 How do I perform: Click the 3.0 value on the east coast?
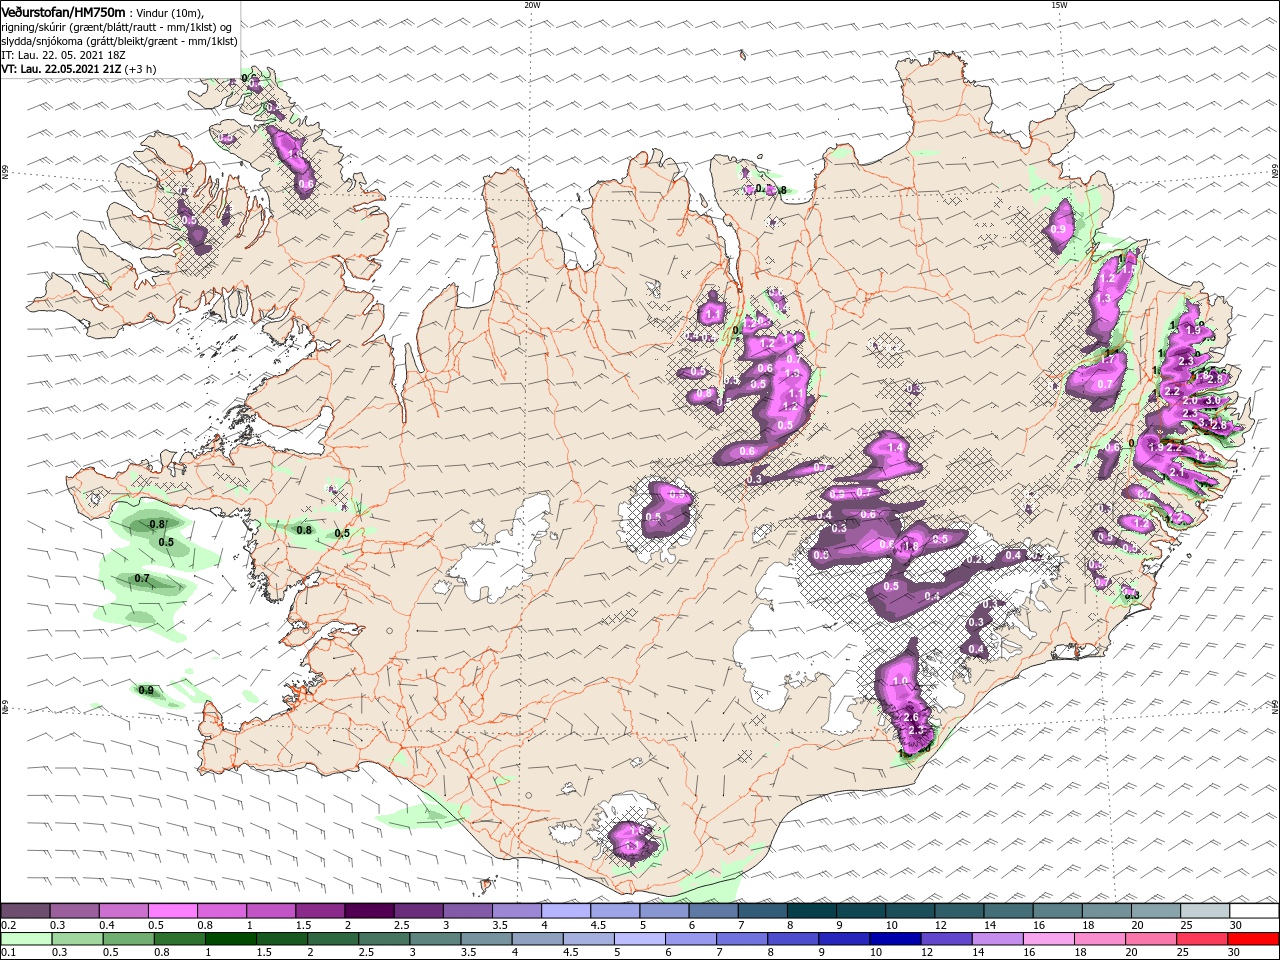(x=1212, y=400)
